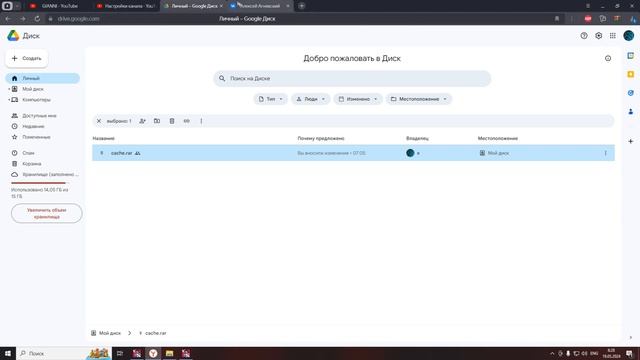The height and width of the screenshot is (360, 640).
Task: Open the help question mark icon
Action: click(584, 36)
